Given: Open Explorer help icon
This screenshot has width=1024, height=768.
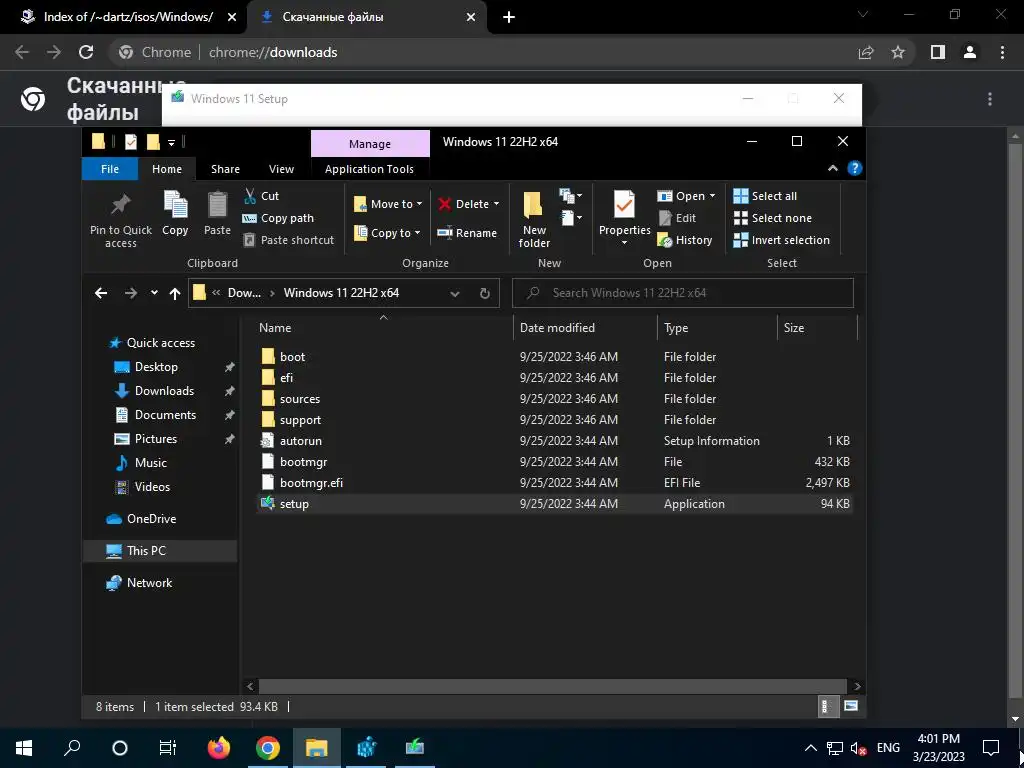Looking at the screenshot, I should point(854,168).
